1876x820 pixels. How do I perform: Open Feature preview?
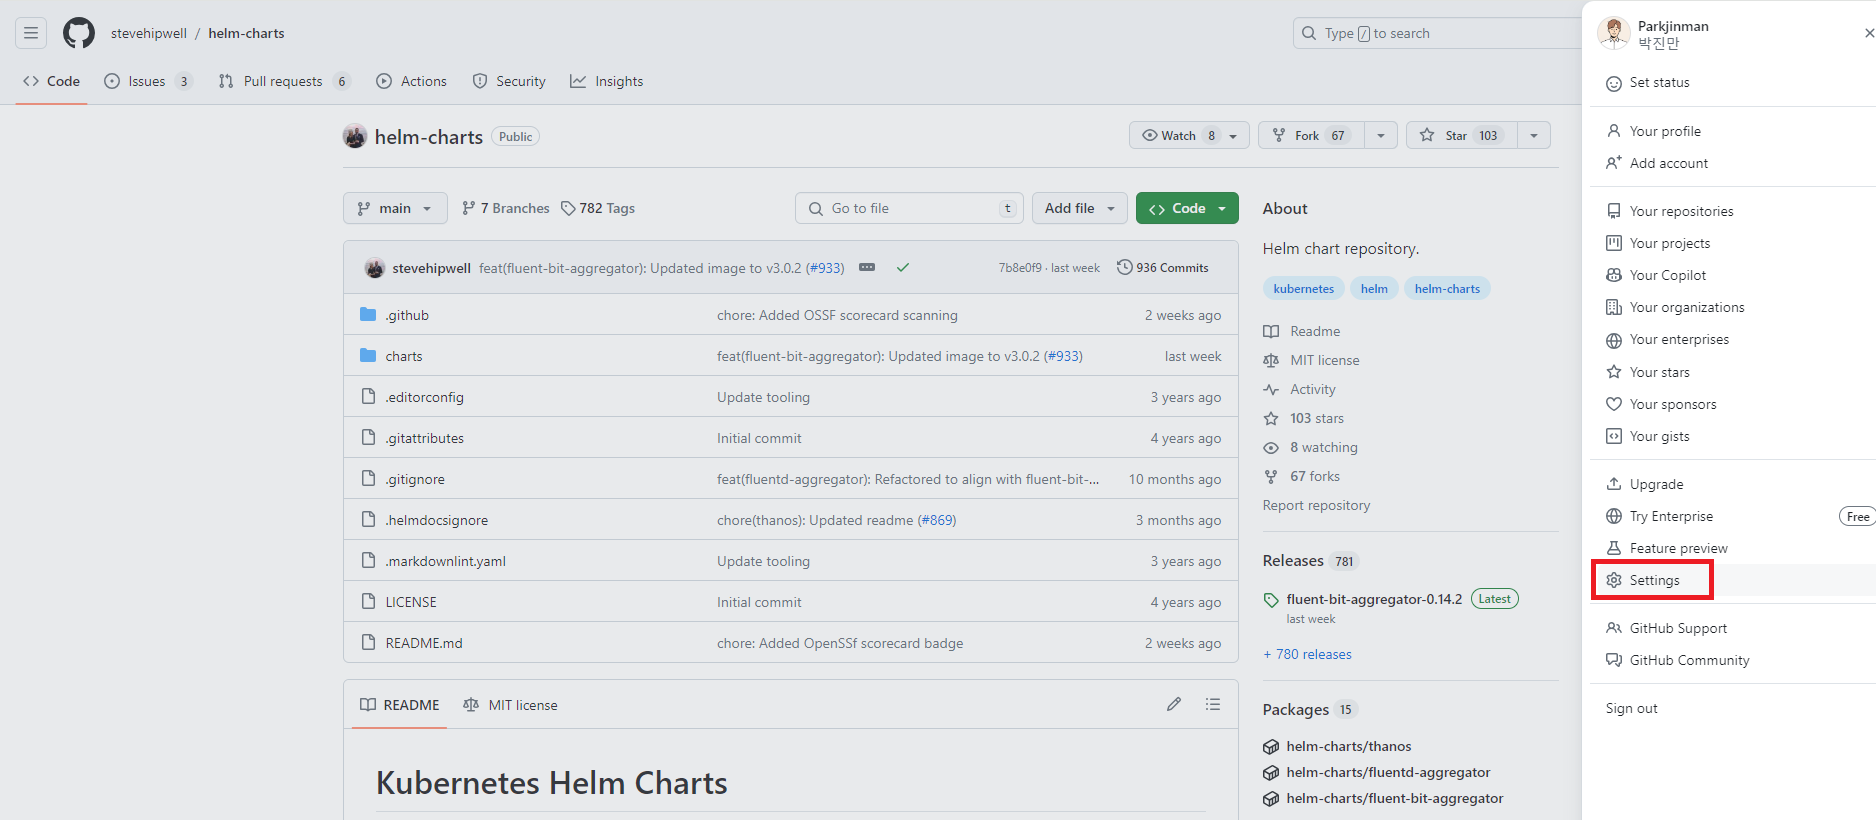(1667, 548)
